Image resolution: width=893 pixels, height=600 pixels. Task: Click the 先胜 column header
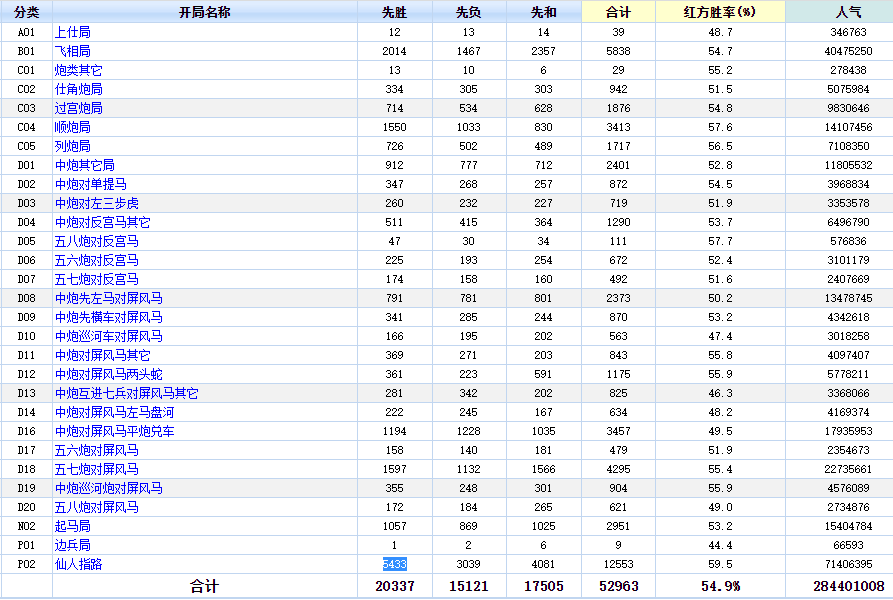click(x=395, y=12)
